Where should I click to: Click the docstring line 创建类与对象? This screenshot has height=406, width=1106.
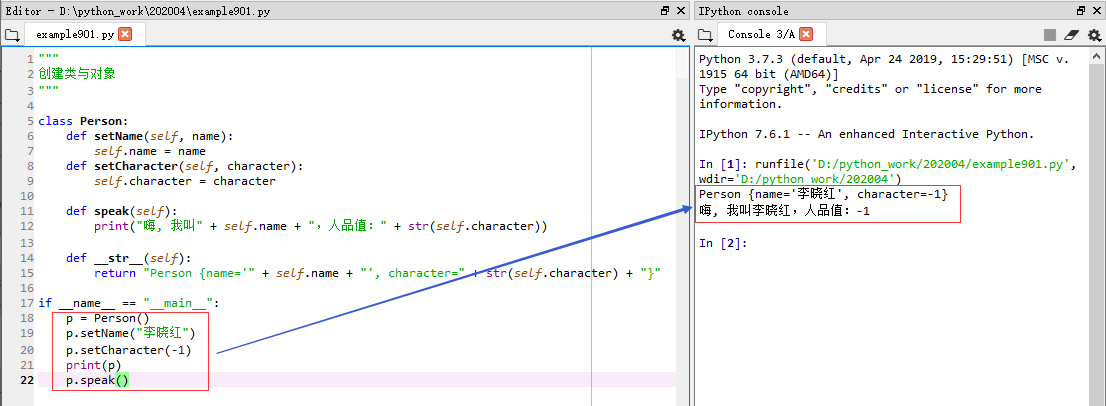click(x=77, y=73)
